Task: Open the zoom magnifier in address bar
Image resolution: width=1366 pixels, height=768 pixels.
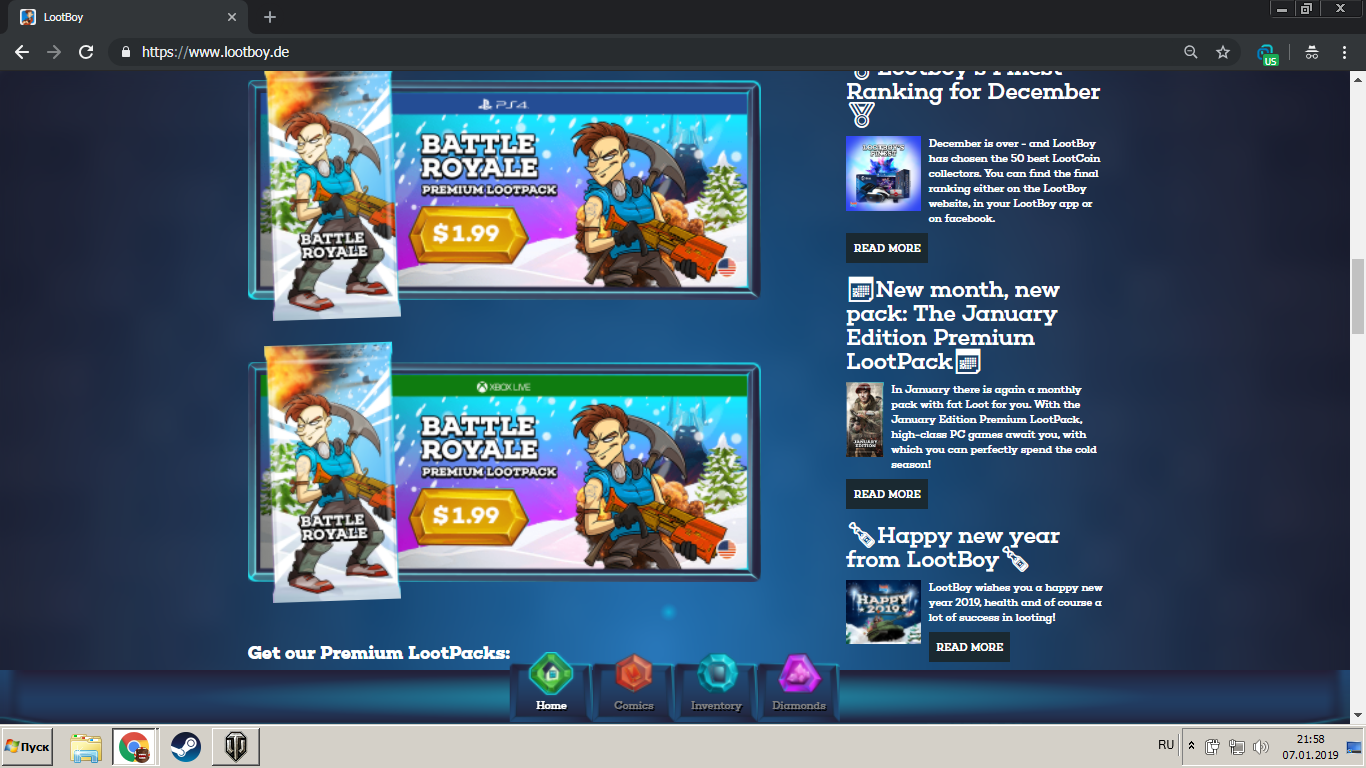Action: click(x=1190, y=52)
